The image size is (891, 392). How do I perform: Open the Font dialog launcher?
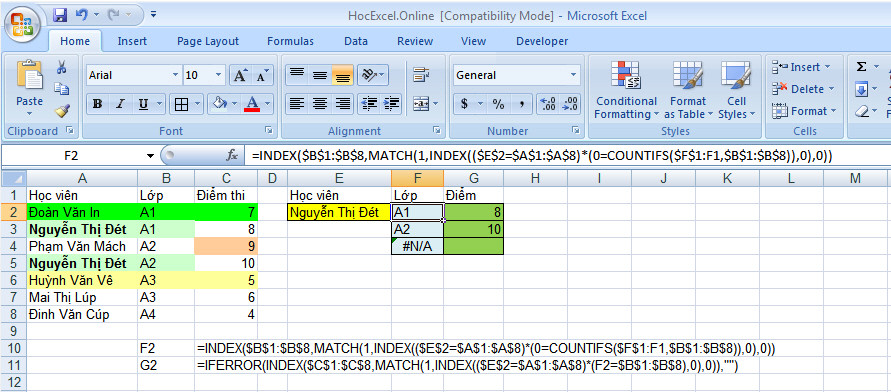coord(269,131)
